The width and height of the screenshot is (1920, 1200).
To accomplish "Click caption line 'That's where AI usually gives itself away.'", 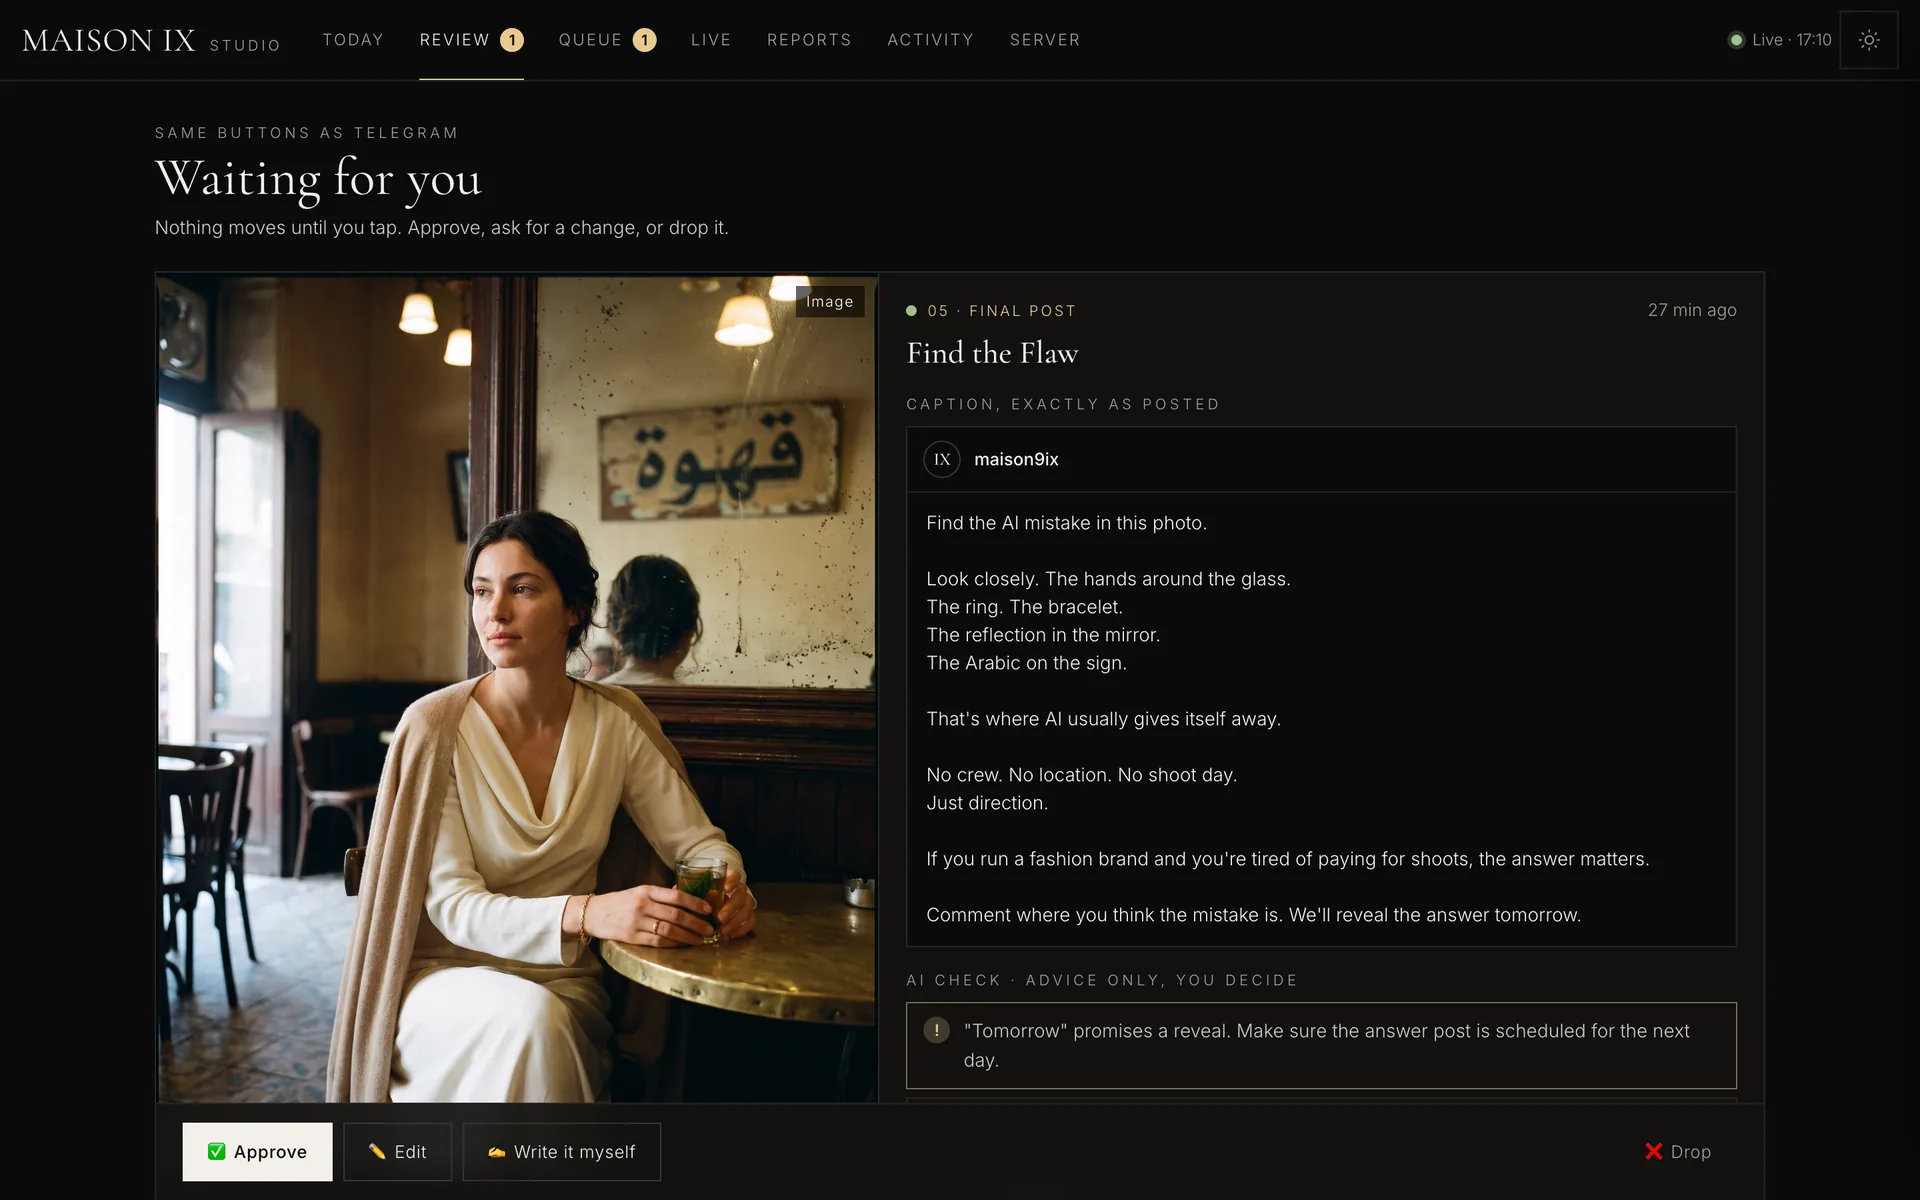I will [x=1103, y=719].
